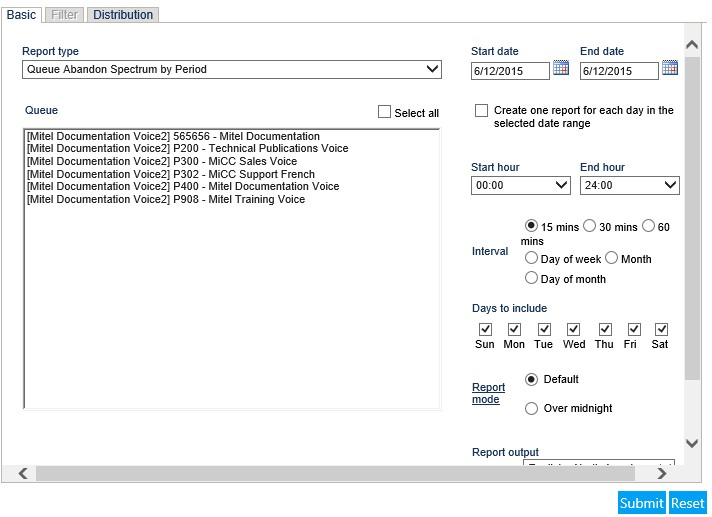Check the Select all queues box
This screenshot has width=712, height=517.
(384, 112)
